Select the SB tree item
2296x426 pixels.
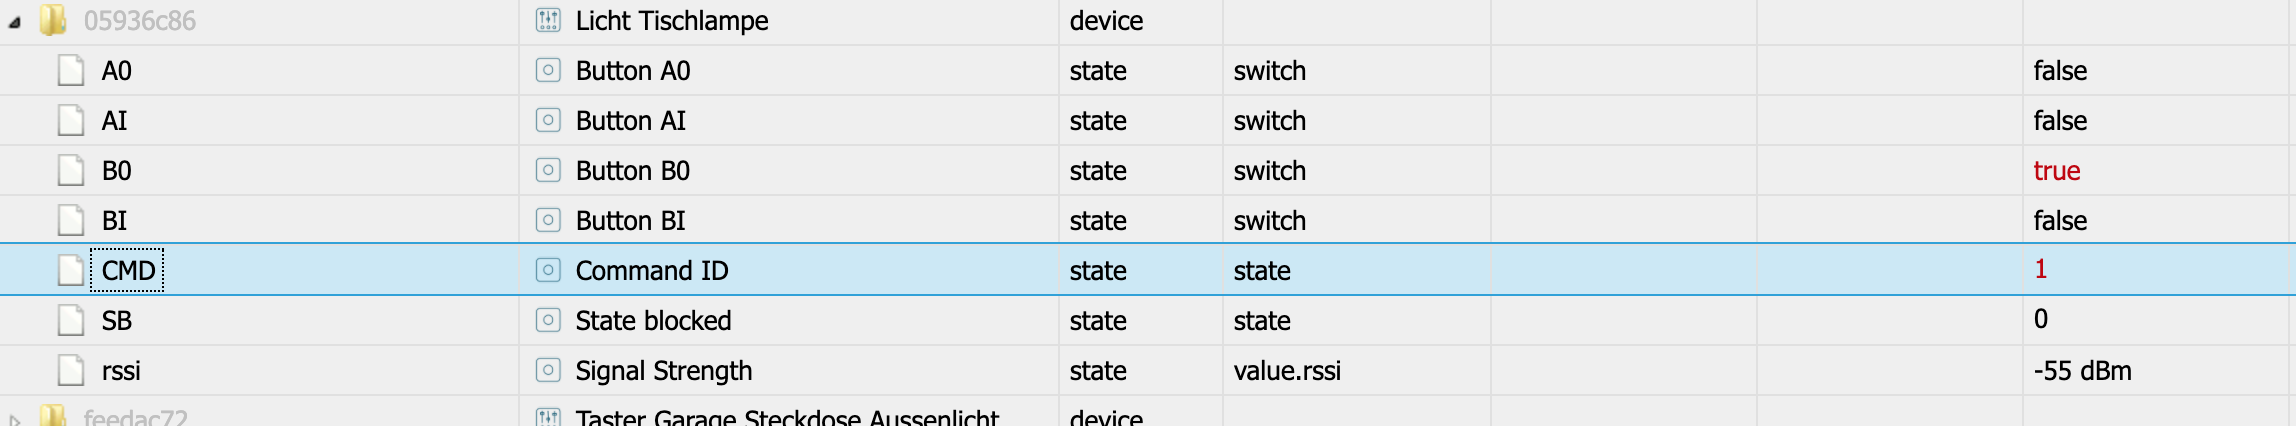pos(117,321)
